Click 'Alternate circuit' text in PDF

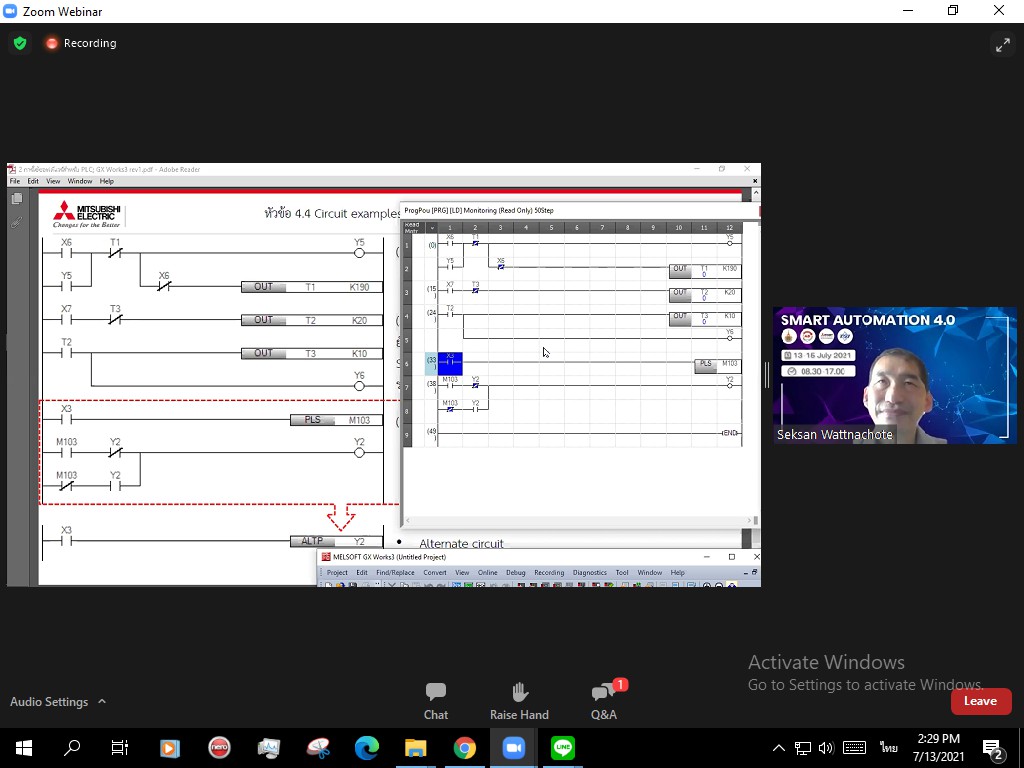[461, 543]
